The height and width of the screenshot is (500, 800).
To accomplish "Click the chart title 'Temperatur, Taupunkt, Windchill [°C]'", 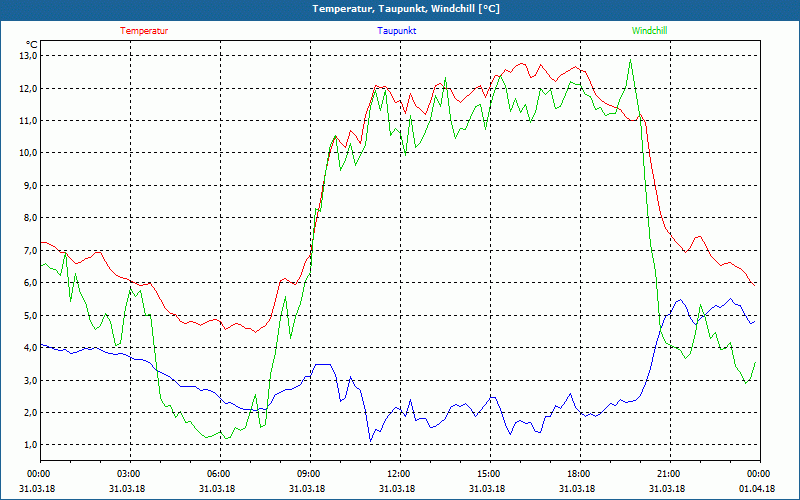I will 406,9.
